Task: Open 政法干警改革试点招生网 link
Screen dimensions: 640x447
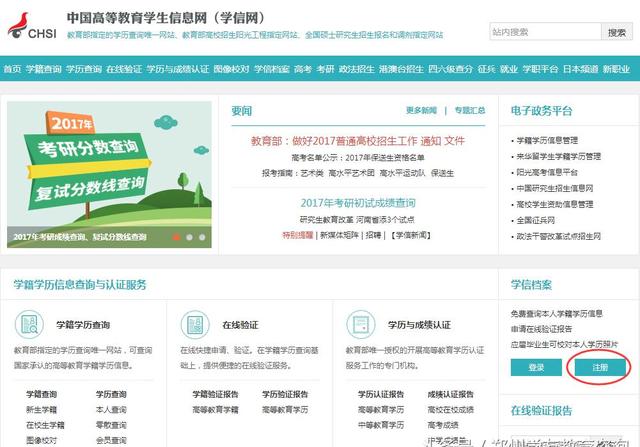Action: 558,236
